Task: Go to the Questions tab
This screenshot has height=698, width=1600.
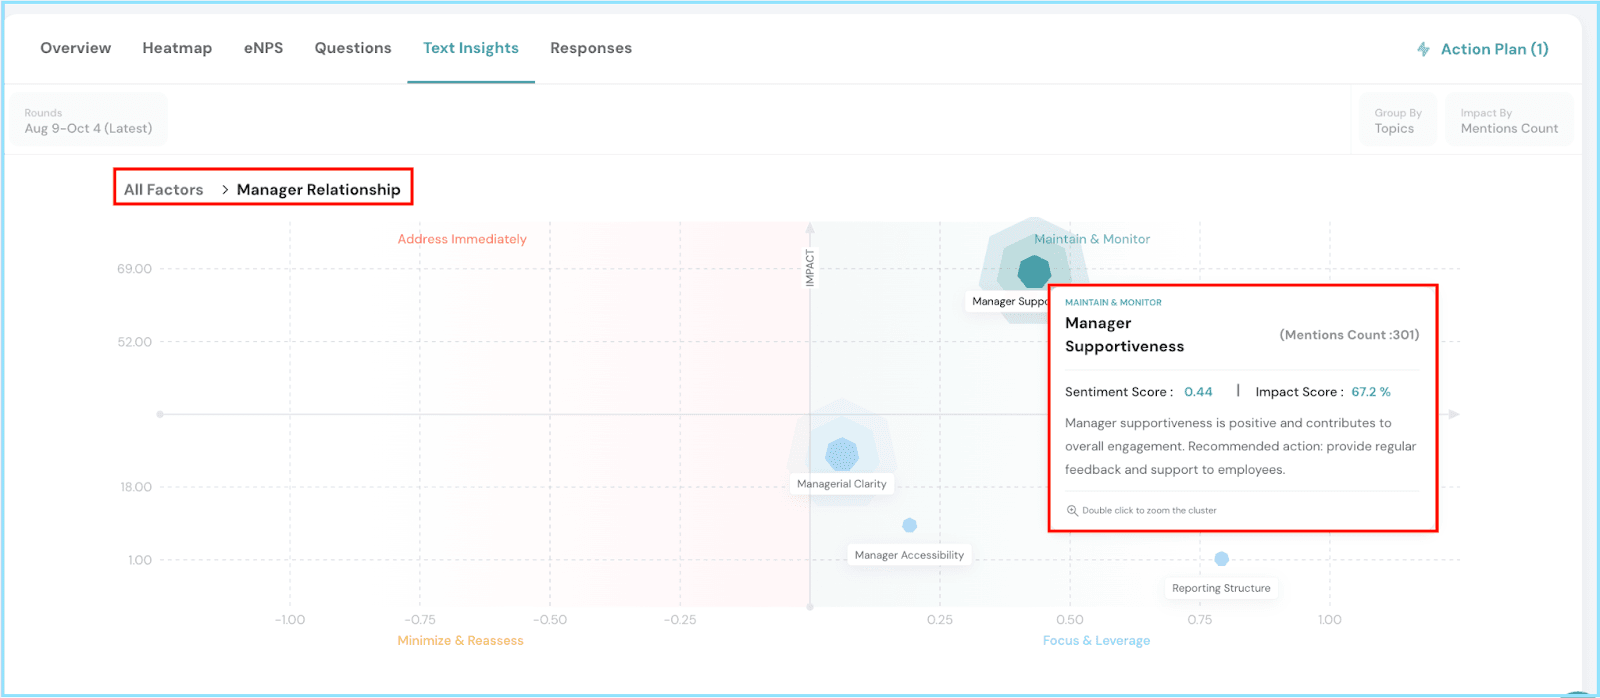Action: [353, 48]
